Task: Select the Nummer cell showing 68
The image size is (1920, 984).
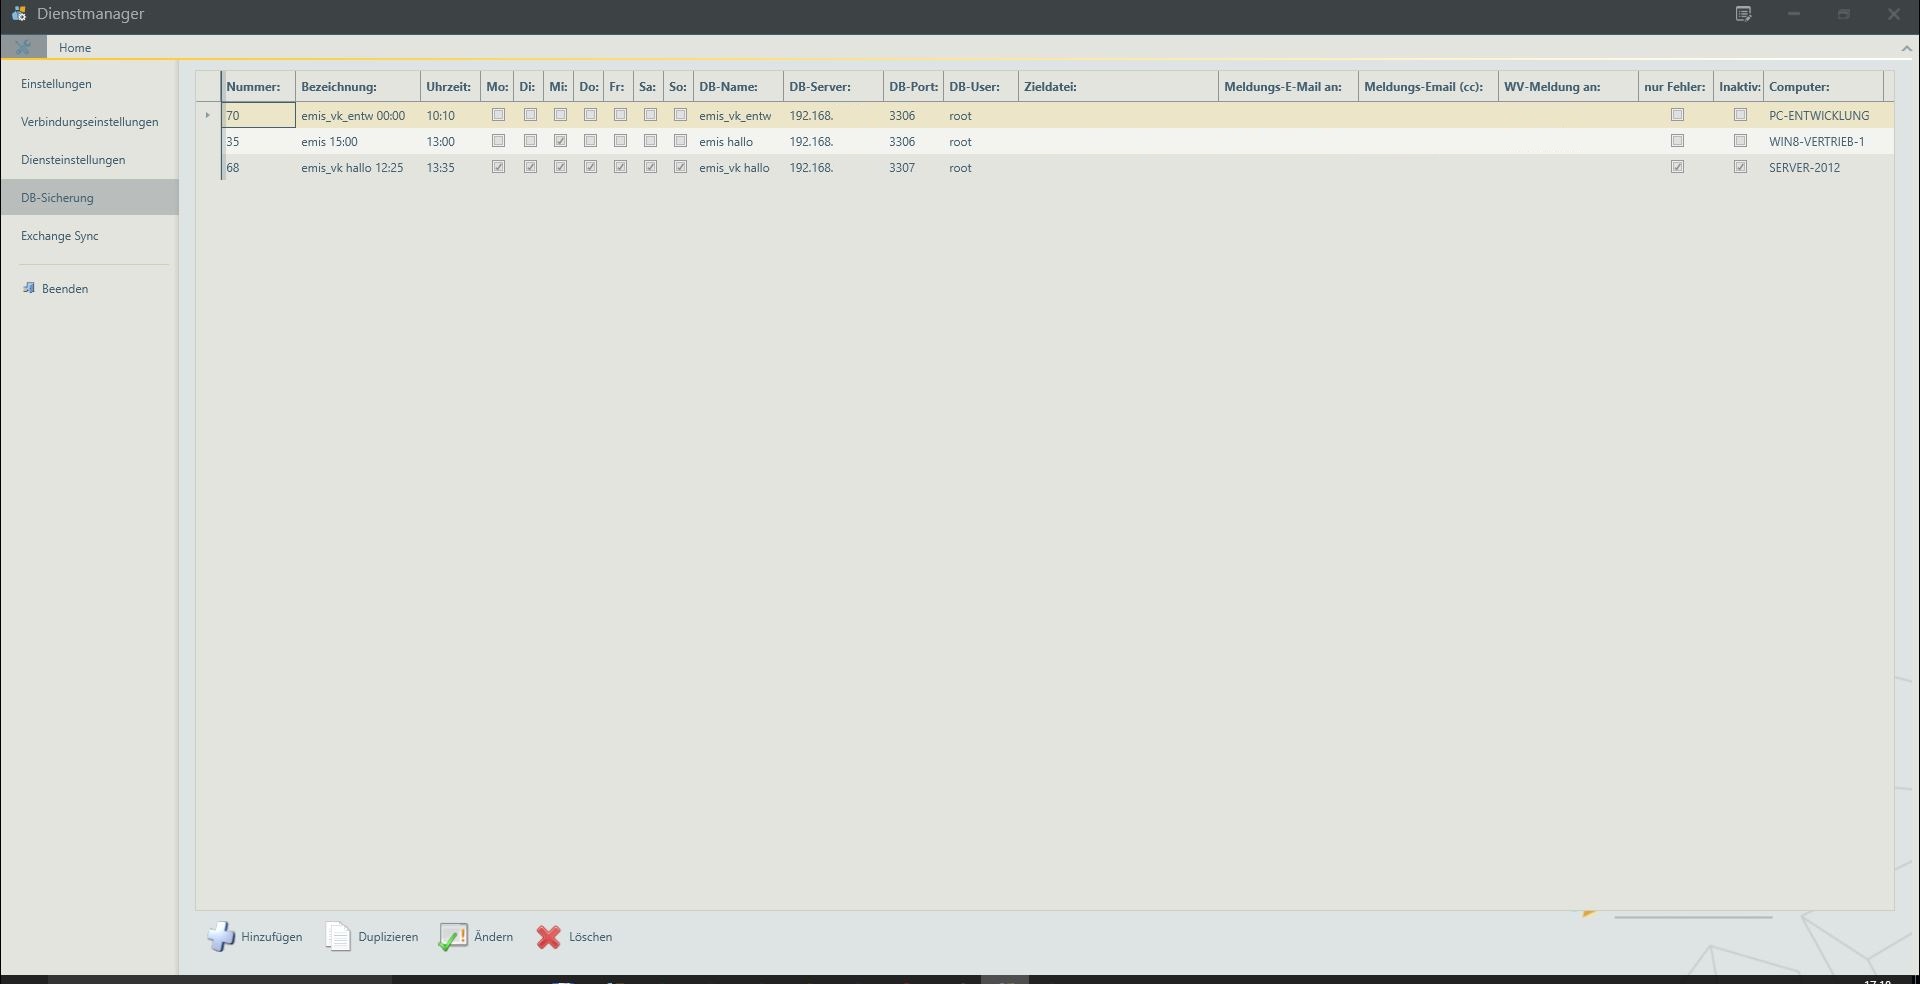Action: click(258, 167)
